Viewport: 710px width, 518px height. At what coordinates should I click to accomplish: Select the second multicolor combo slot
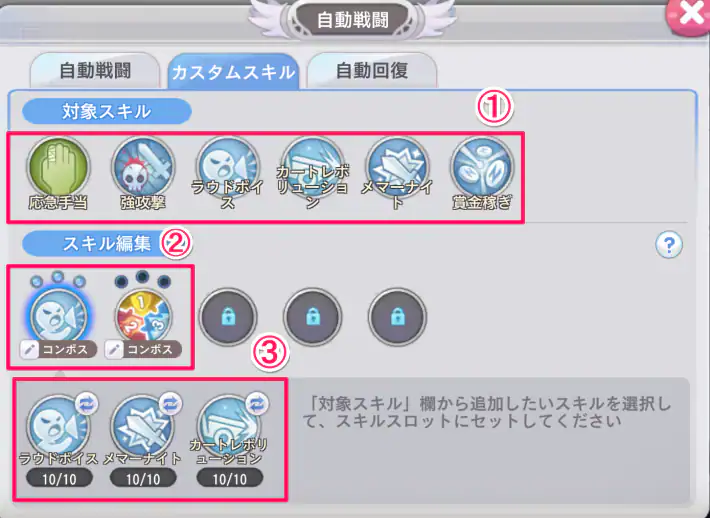tap(143, 315)
